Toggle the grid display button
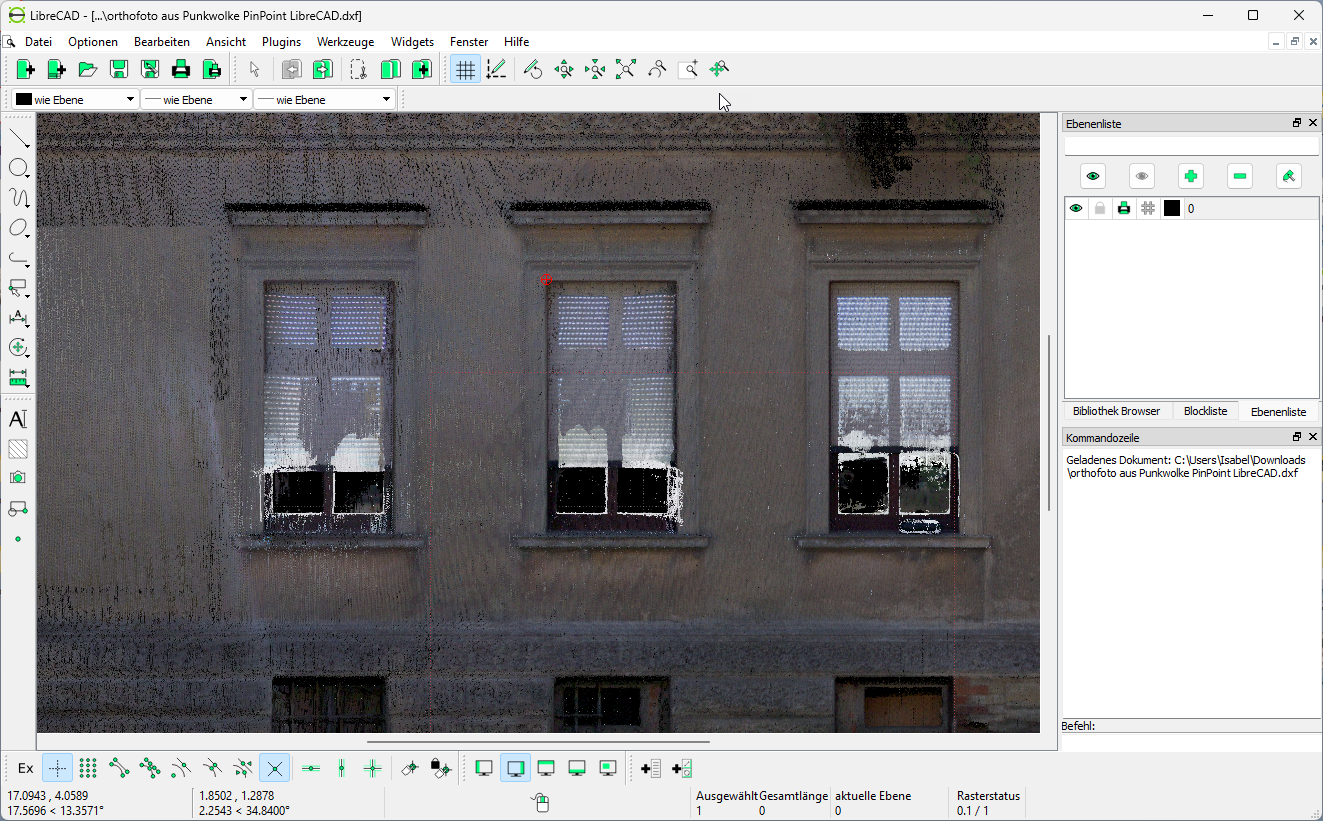Image resolution: width=1323 pixels, height=821 pixels. click(464, 69)
